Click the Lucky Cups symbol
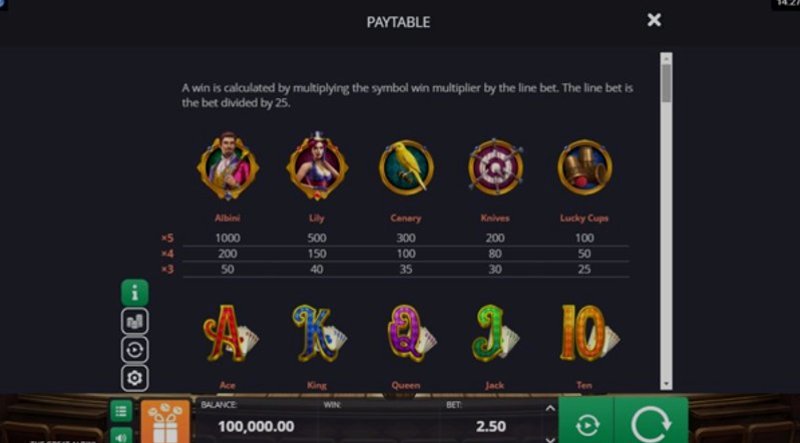The height and width of the screenshot is (443, 800). click(x=585, y=167)
